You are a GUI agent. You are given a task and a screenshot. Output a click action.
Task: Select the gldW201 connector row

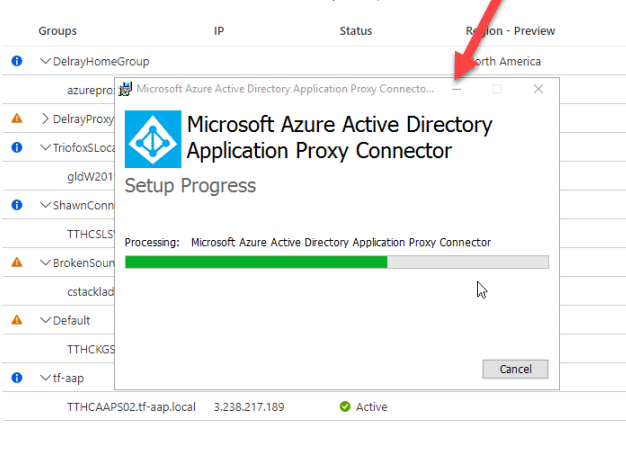click(91, 176)
